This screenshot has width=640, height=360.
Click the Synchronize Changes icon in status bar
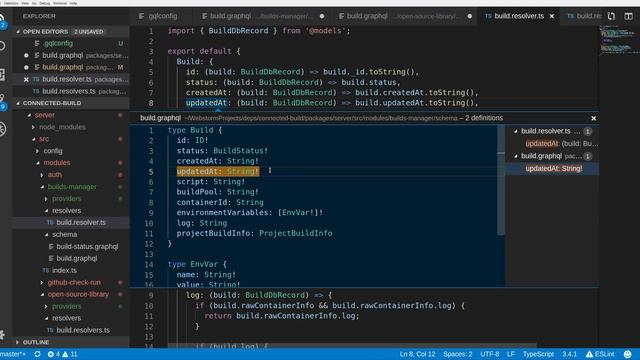point(38,354)
